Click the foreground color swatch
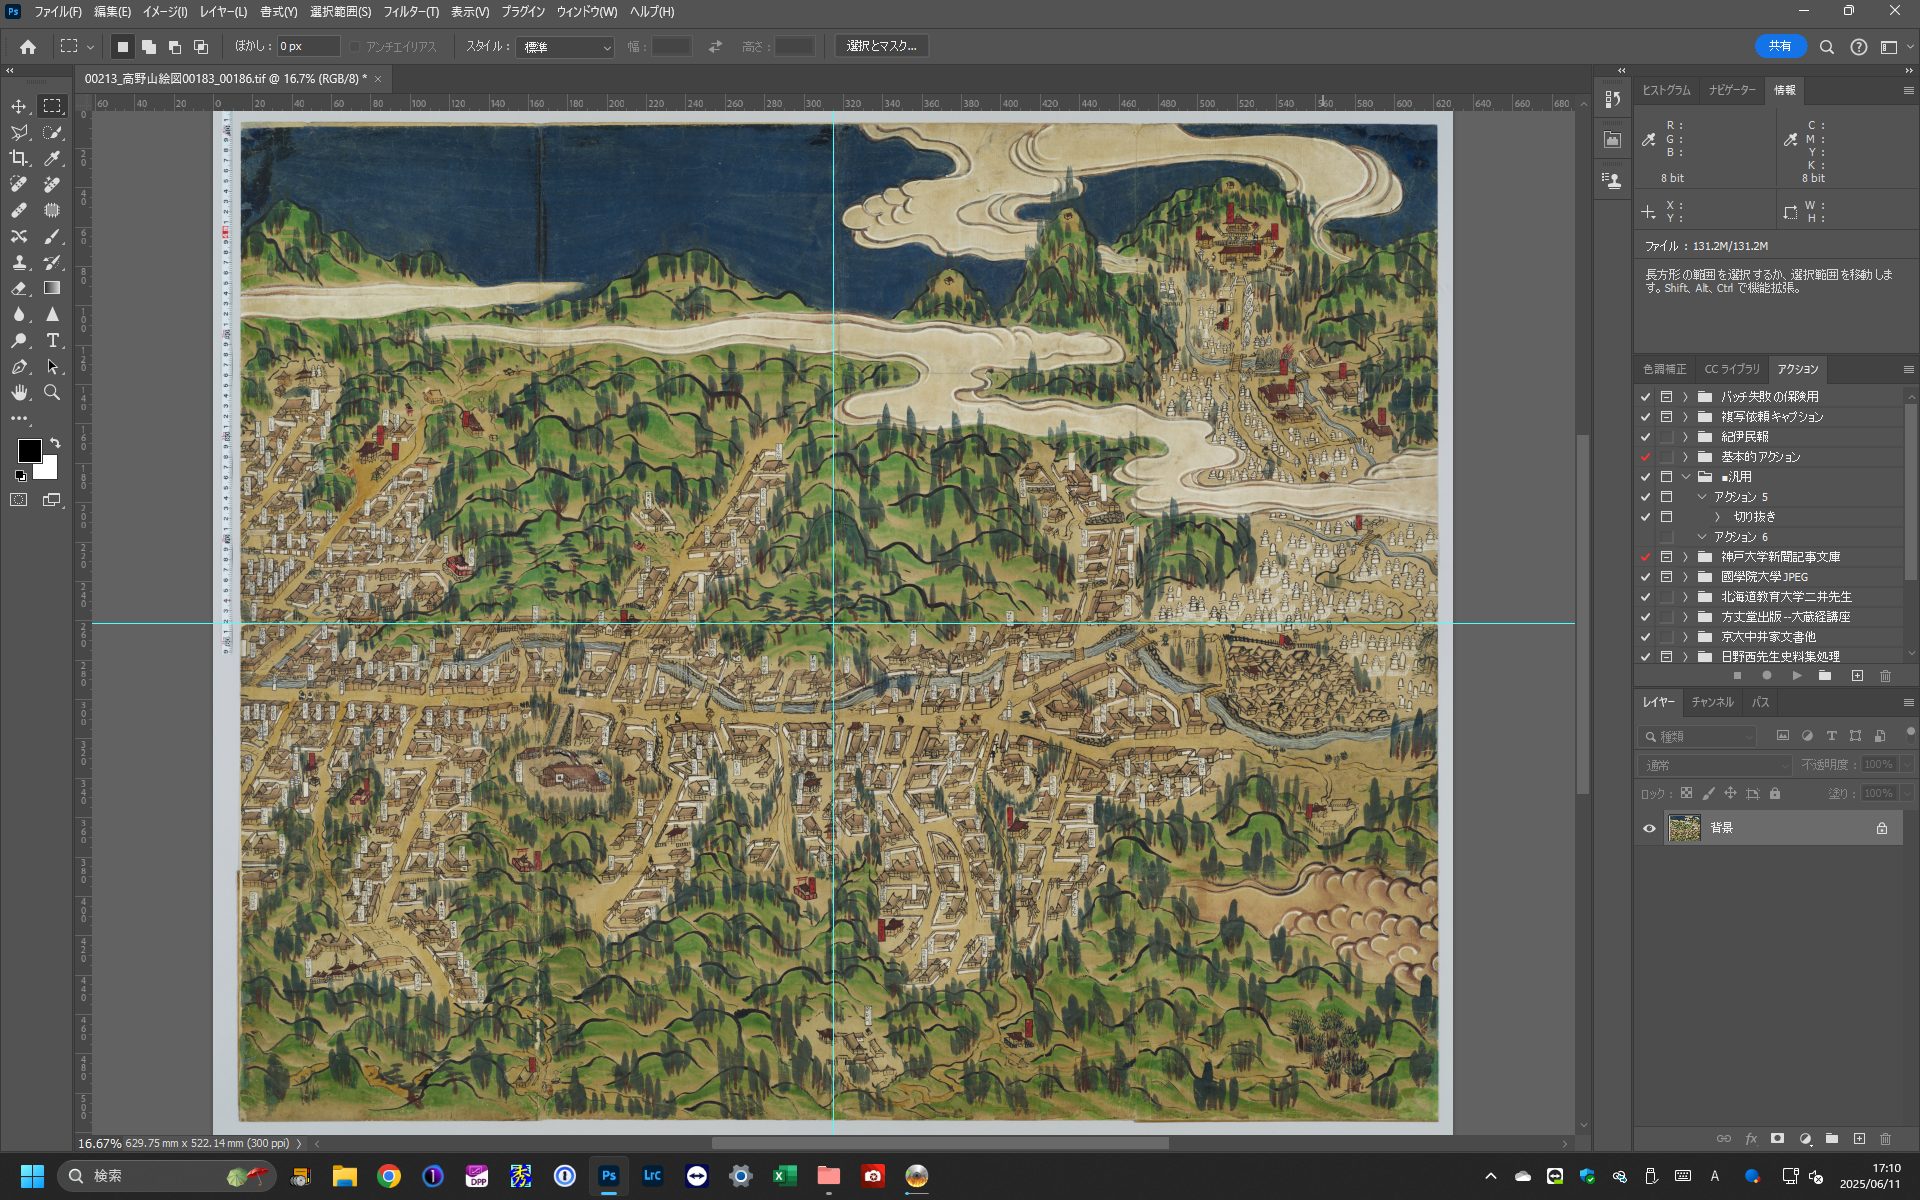Viewport: 1920px width, 1200px height. (29, 451)
